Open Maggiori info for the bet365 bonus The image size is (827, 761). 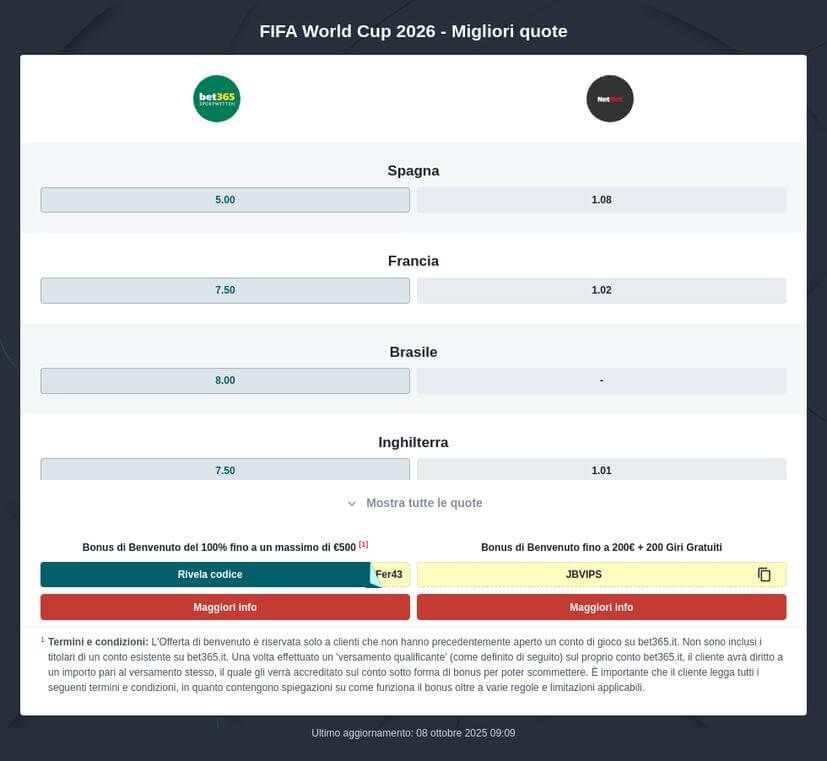(225, 607)
